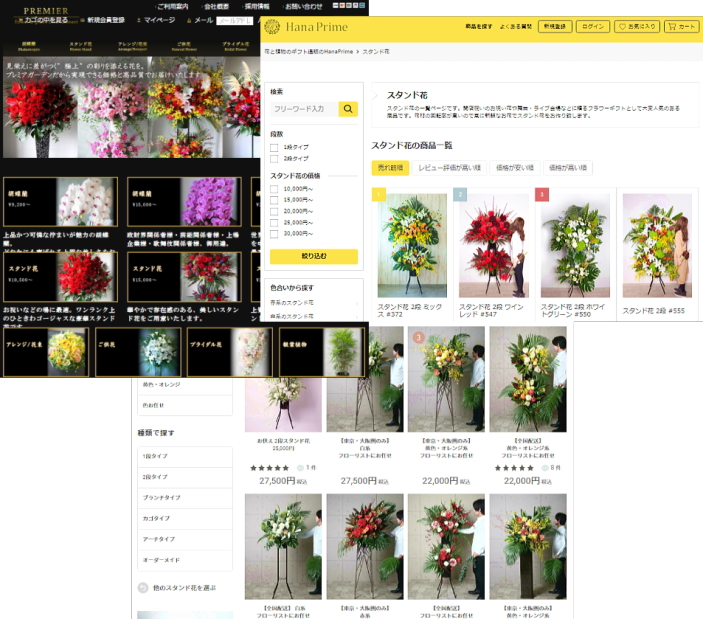
Task: Click 会社概要 in Premier top links
Action: click(x=216, y=6)
